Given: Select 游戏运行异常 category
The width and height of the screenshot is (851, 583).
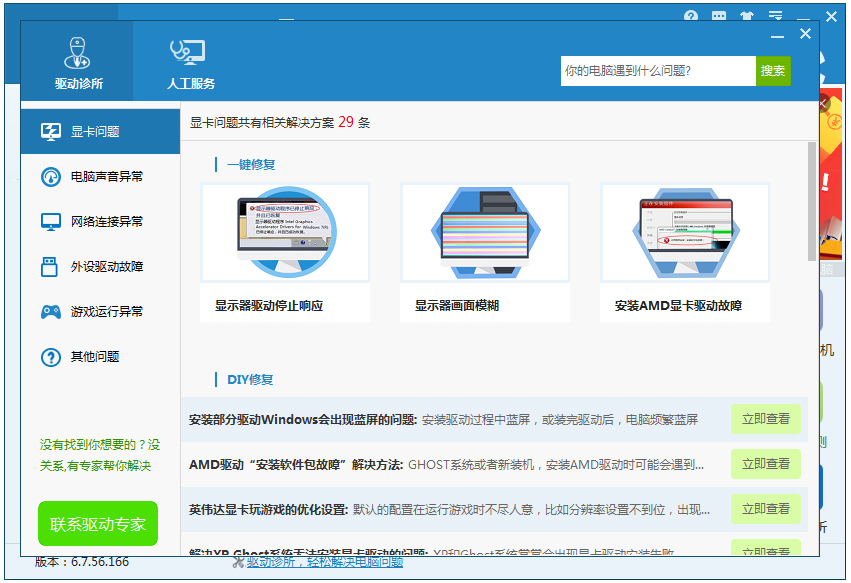Looking at the screenshot, I should click(100, 312).
